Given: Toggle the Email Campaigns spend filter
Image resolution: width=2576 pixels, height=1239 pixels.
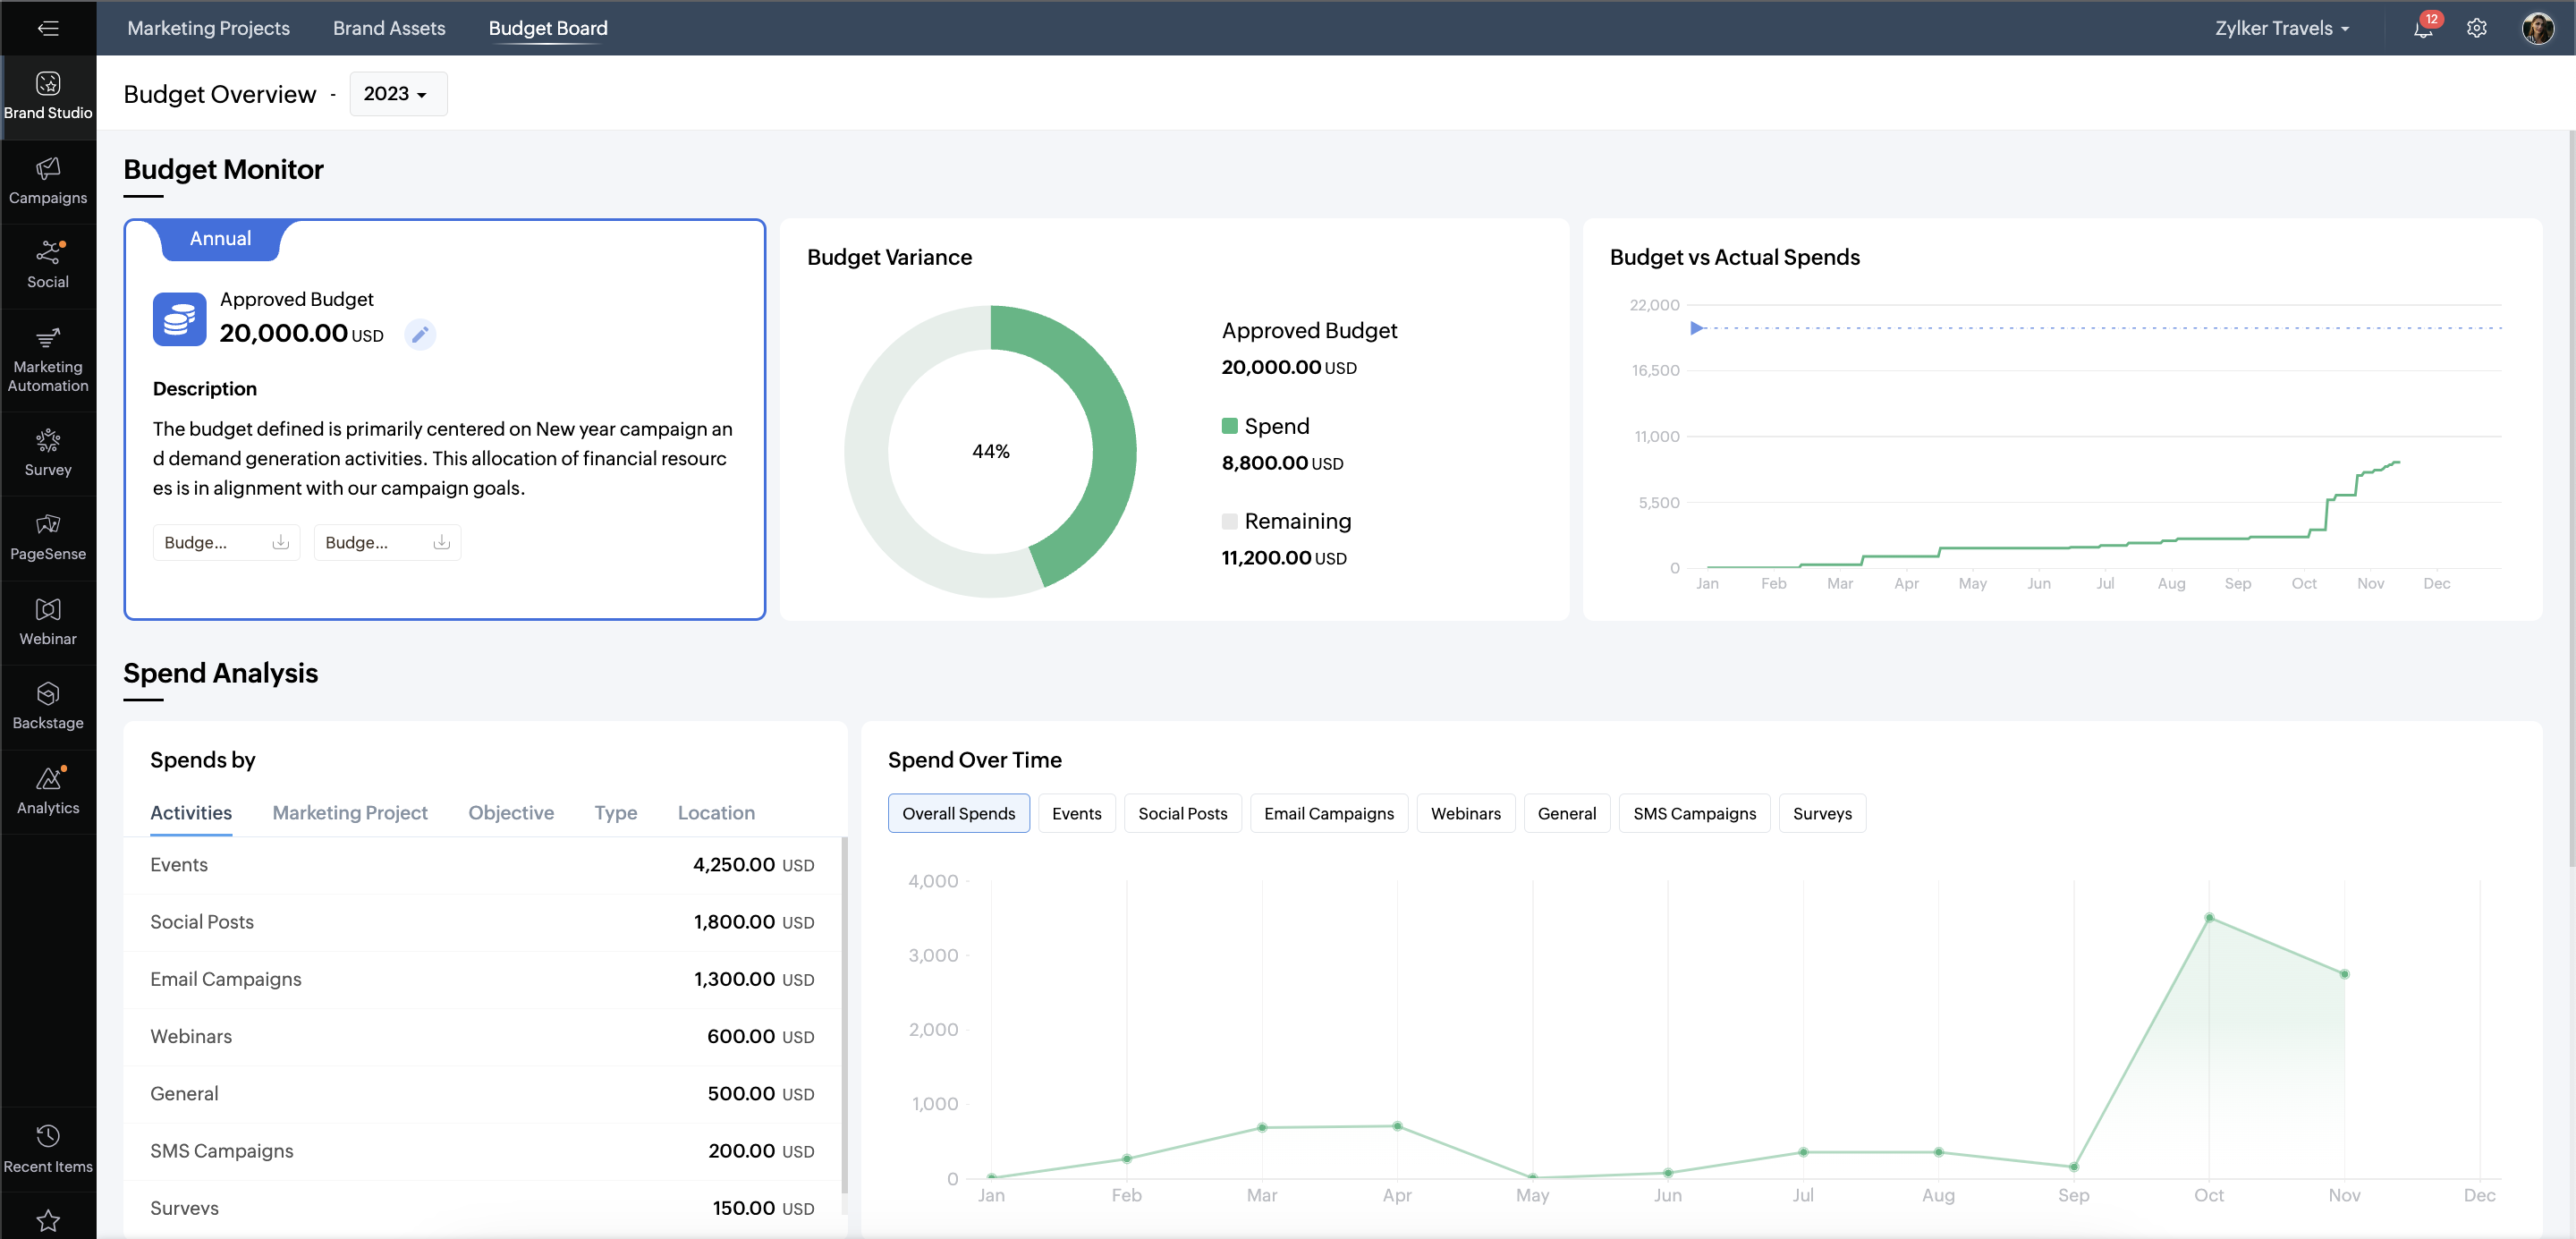Looking at the screenshot, I should click(1328, 813).
